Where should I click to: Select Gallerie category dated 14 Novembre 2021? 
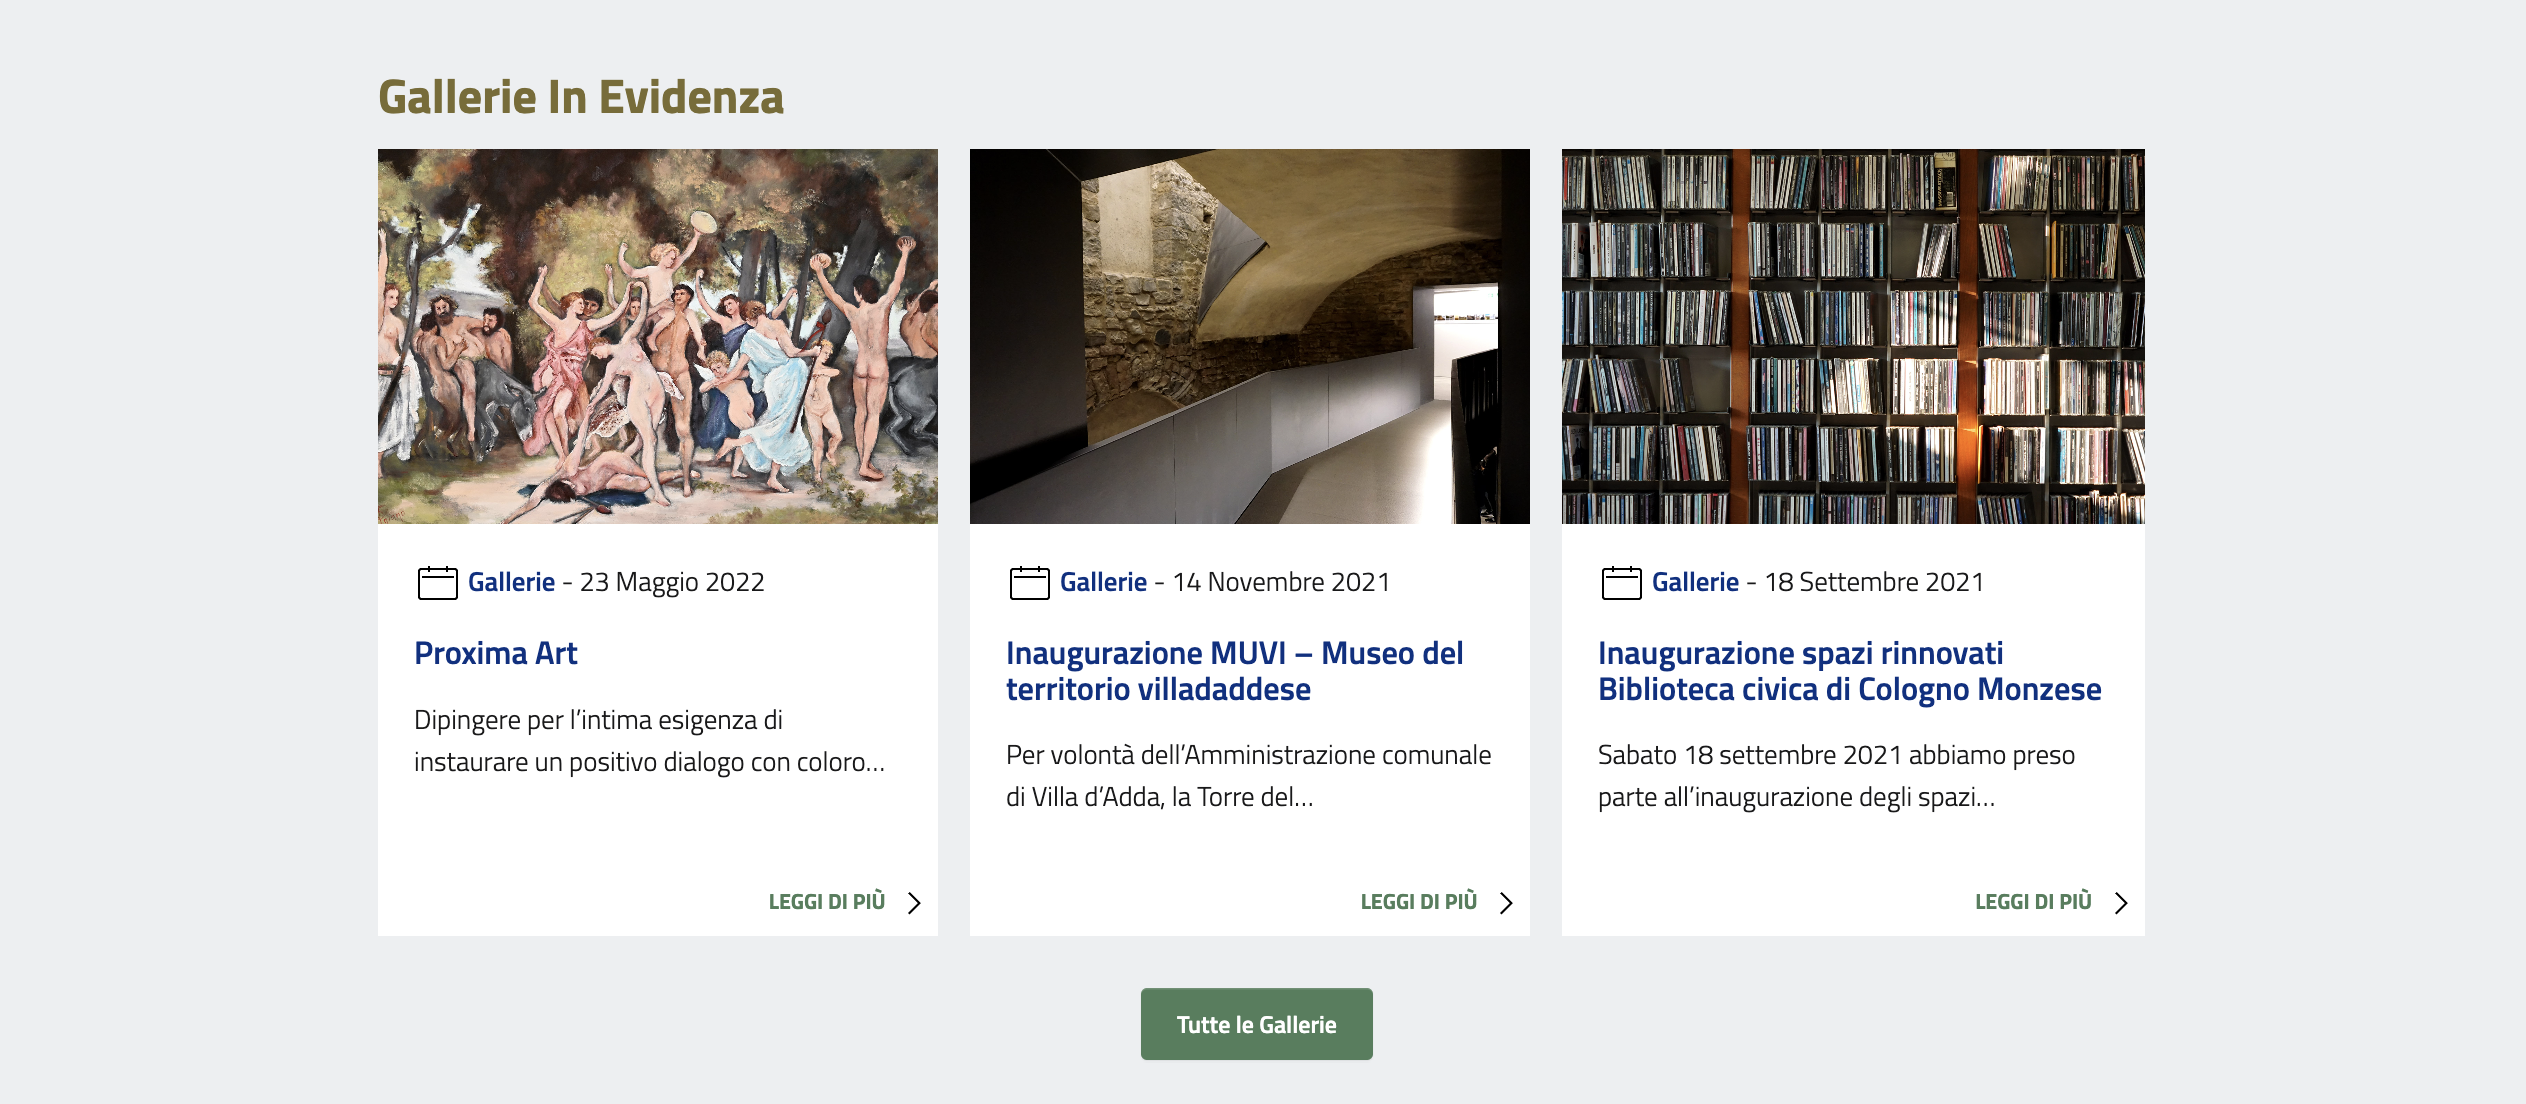click(x=1103, y=582)
